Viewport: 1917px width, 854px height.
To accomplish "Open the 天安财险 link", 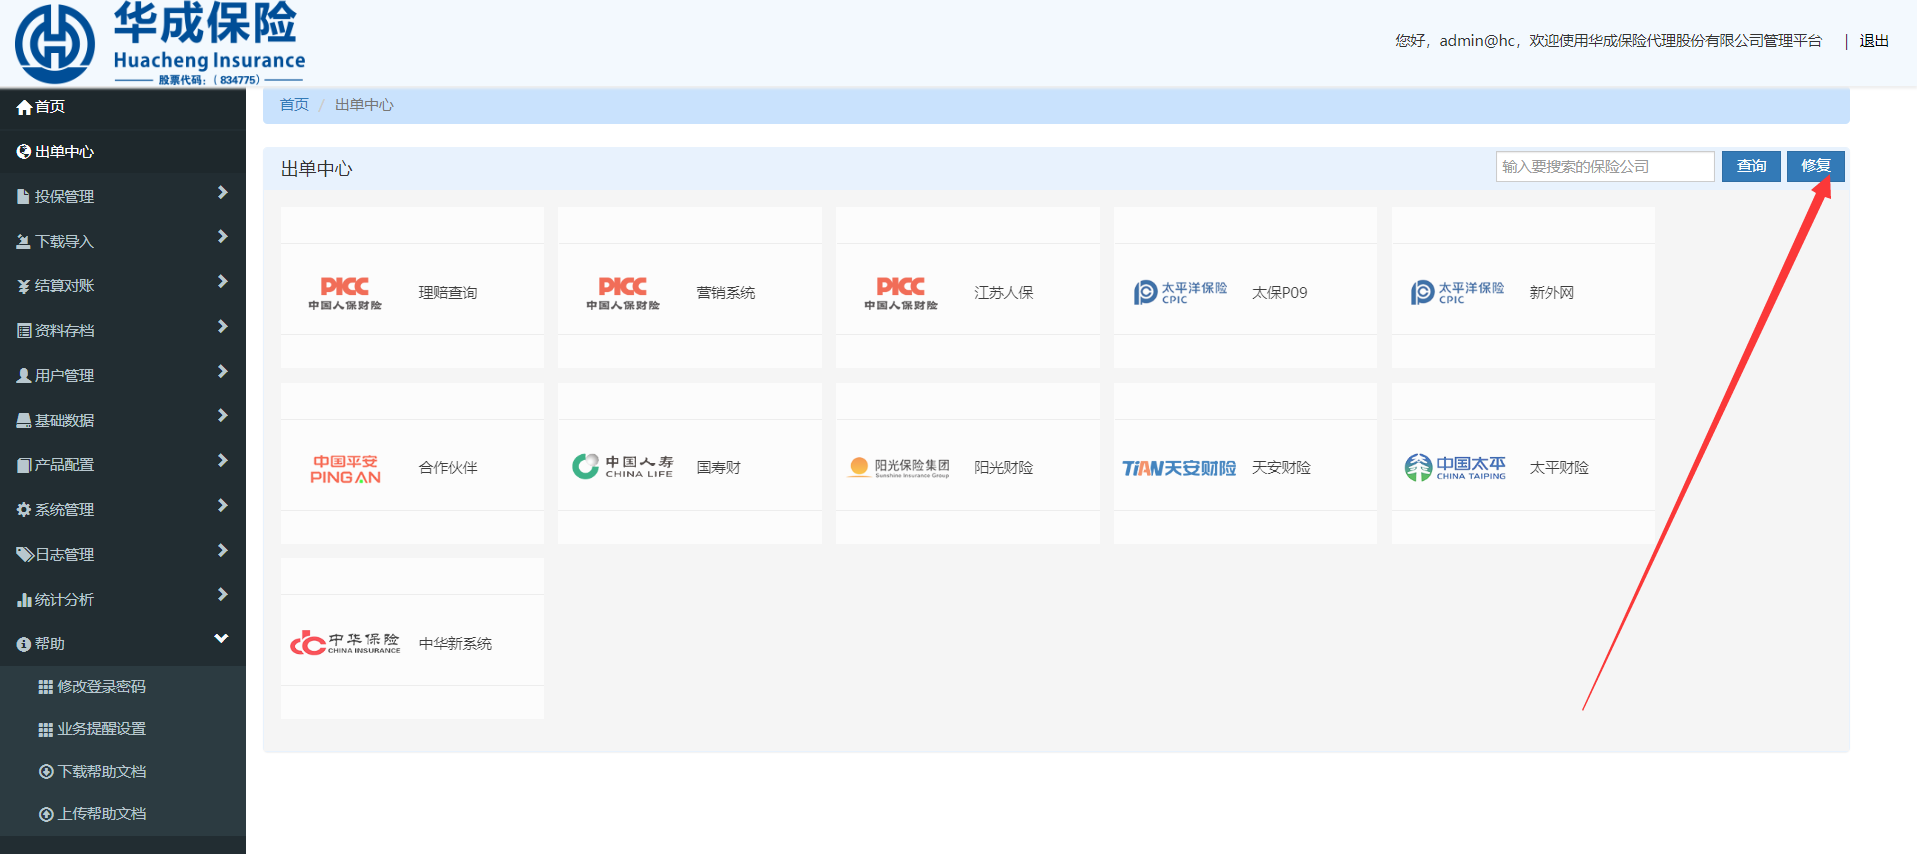I will (x=1281, y=468).
